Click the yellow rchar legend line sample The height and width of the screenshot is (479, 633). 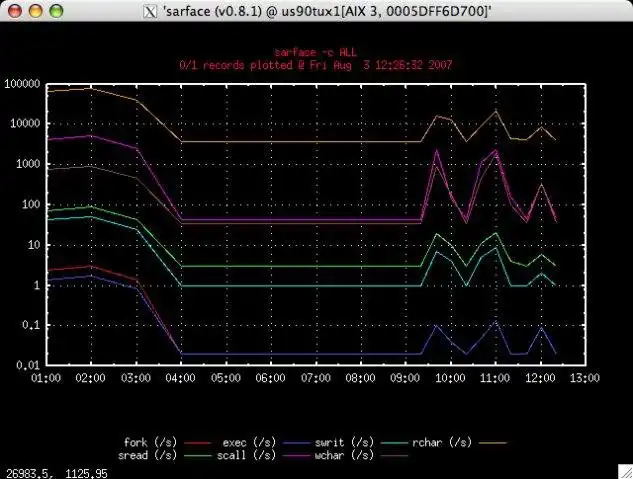coord(493,443)
